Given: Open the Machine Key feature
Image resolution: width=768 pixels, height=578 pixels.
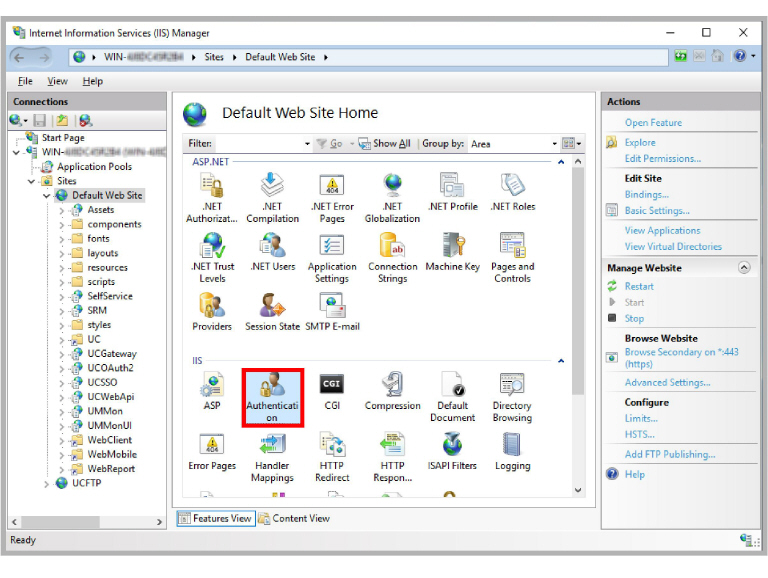Looking at the screenshot, I should pos(453,252).
